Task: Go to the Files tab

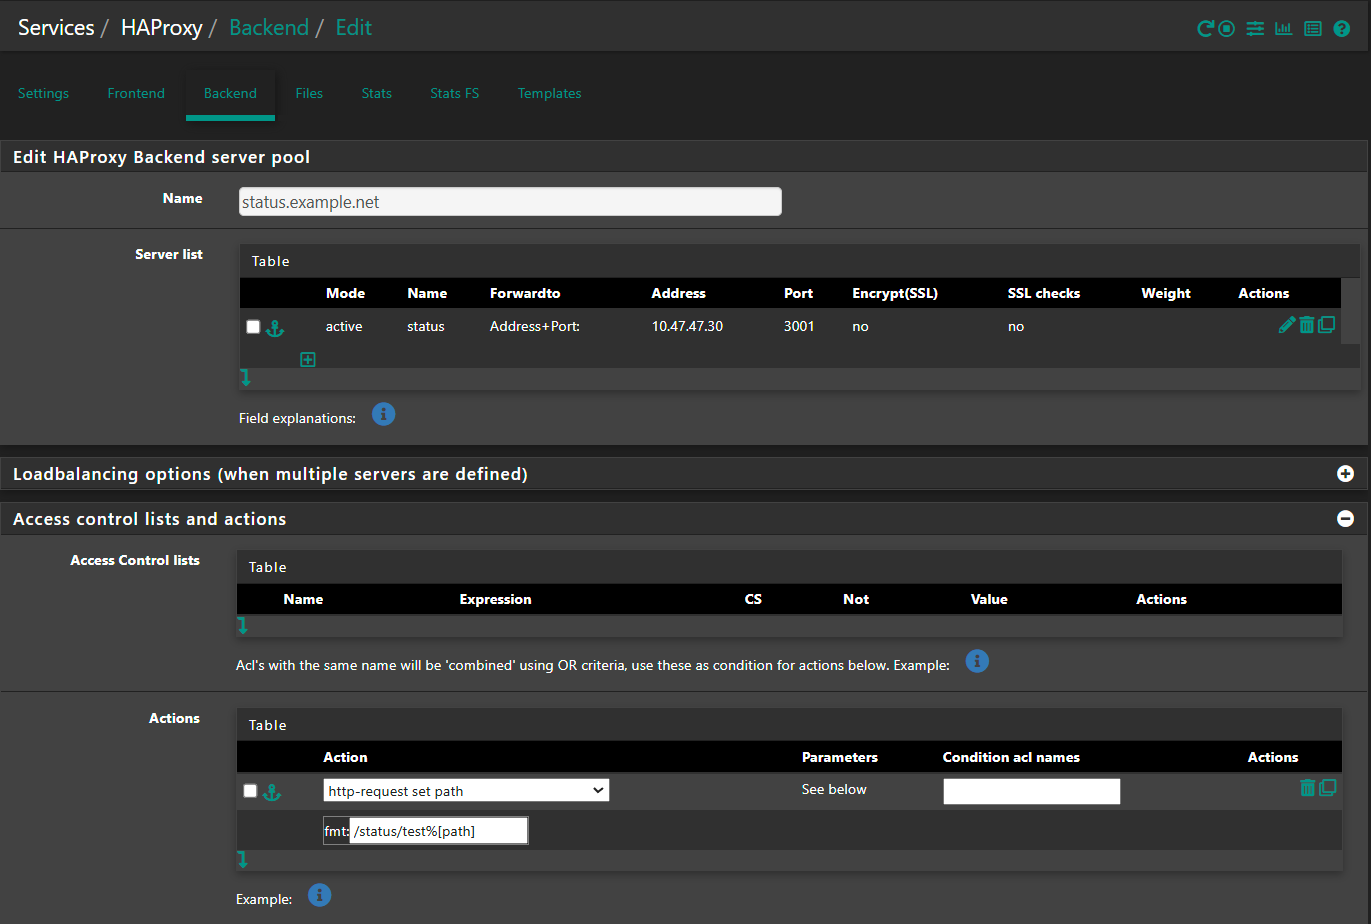Action: 309,93
